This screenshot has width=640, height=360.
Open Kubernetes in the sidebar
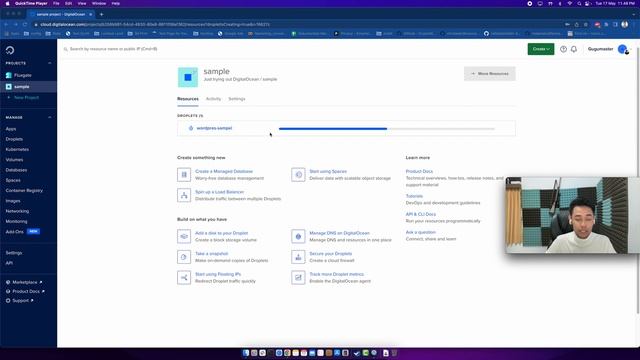[x=17, y=149]
